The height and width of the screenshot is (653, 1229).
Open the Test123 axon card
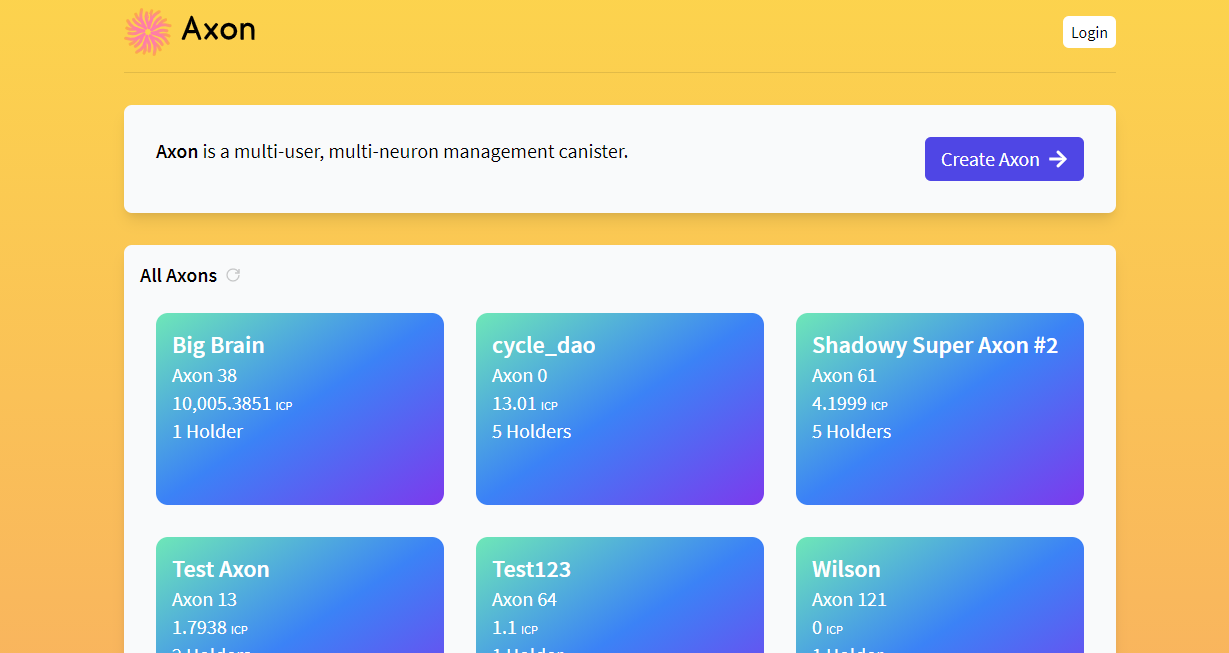tap(620, 595)
